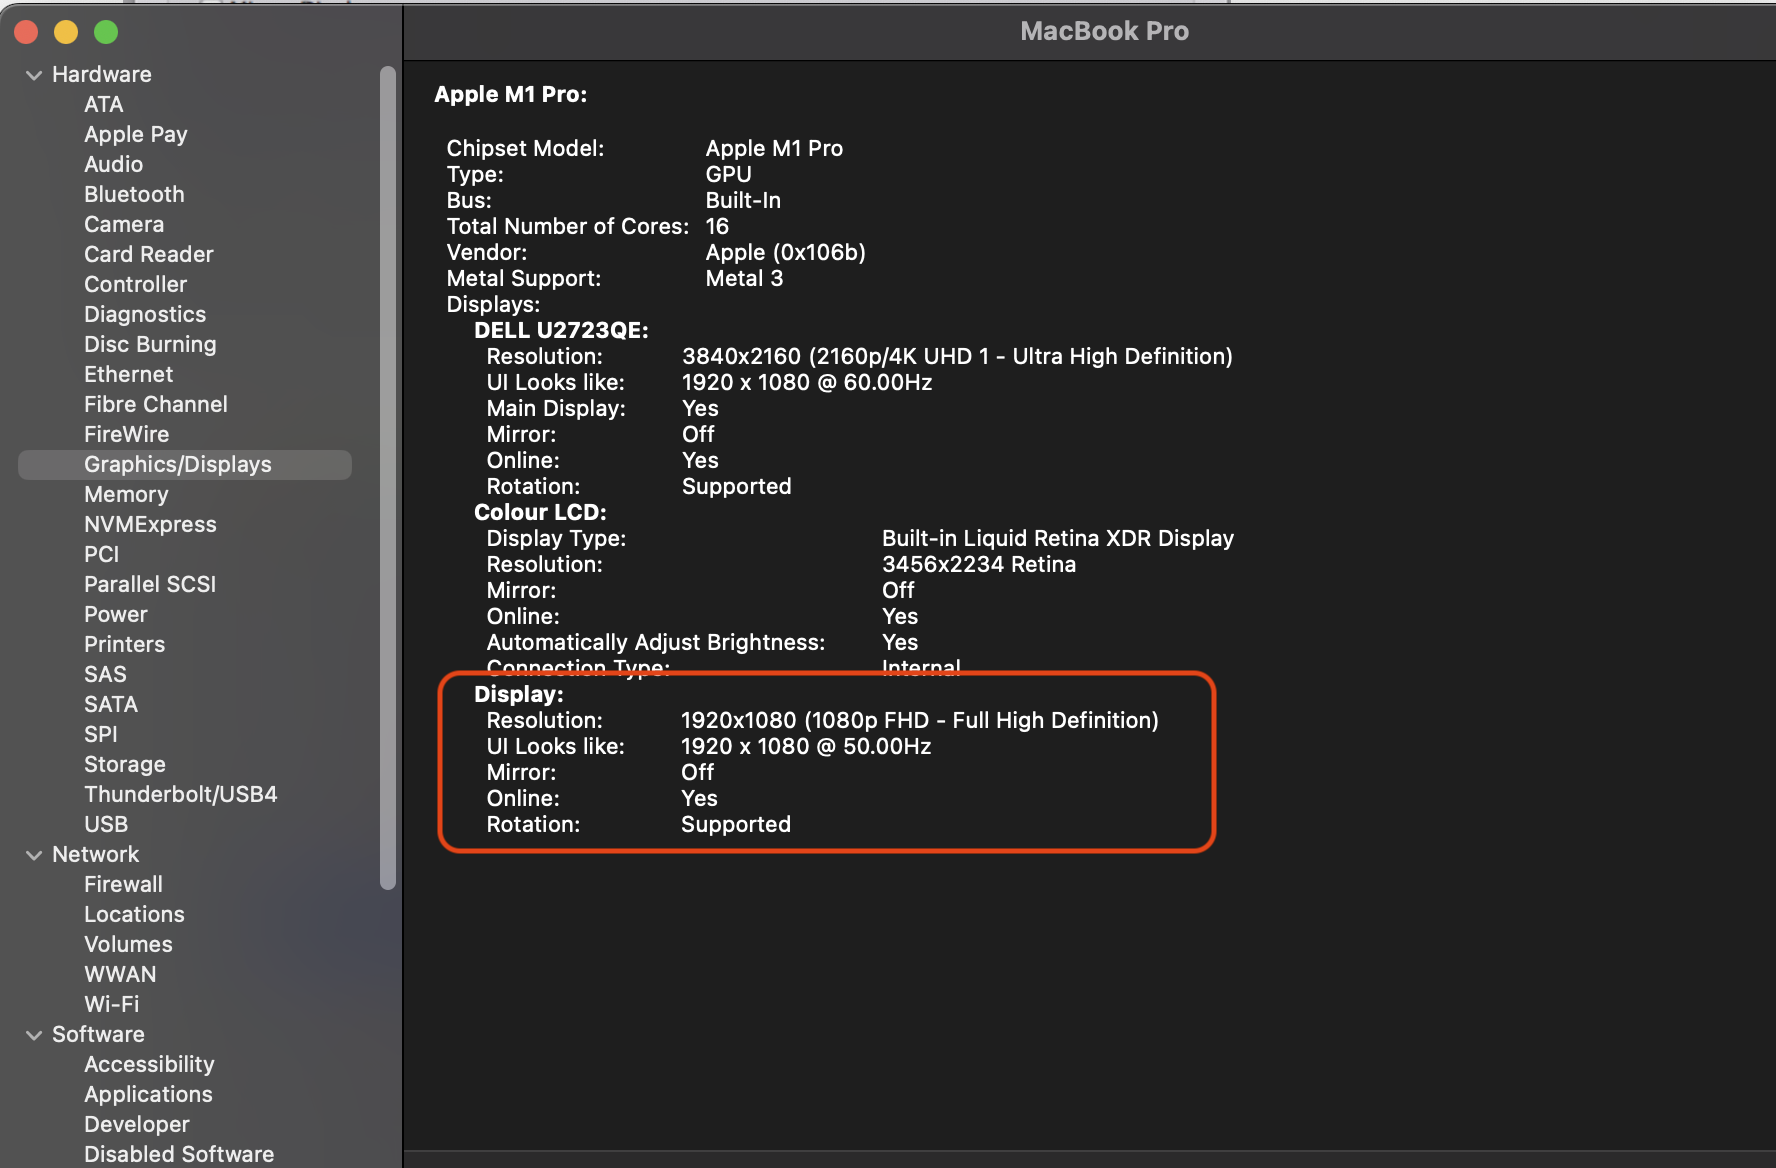The height and width of the screenshot is (1168, 1776).
Task: Select WWAN network entry
Action: pos(120,975)
